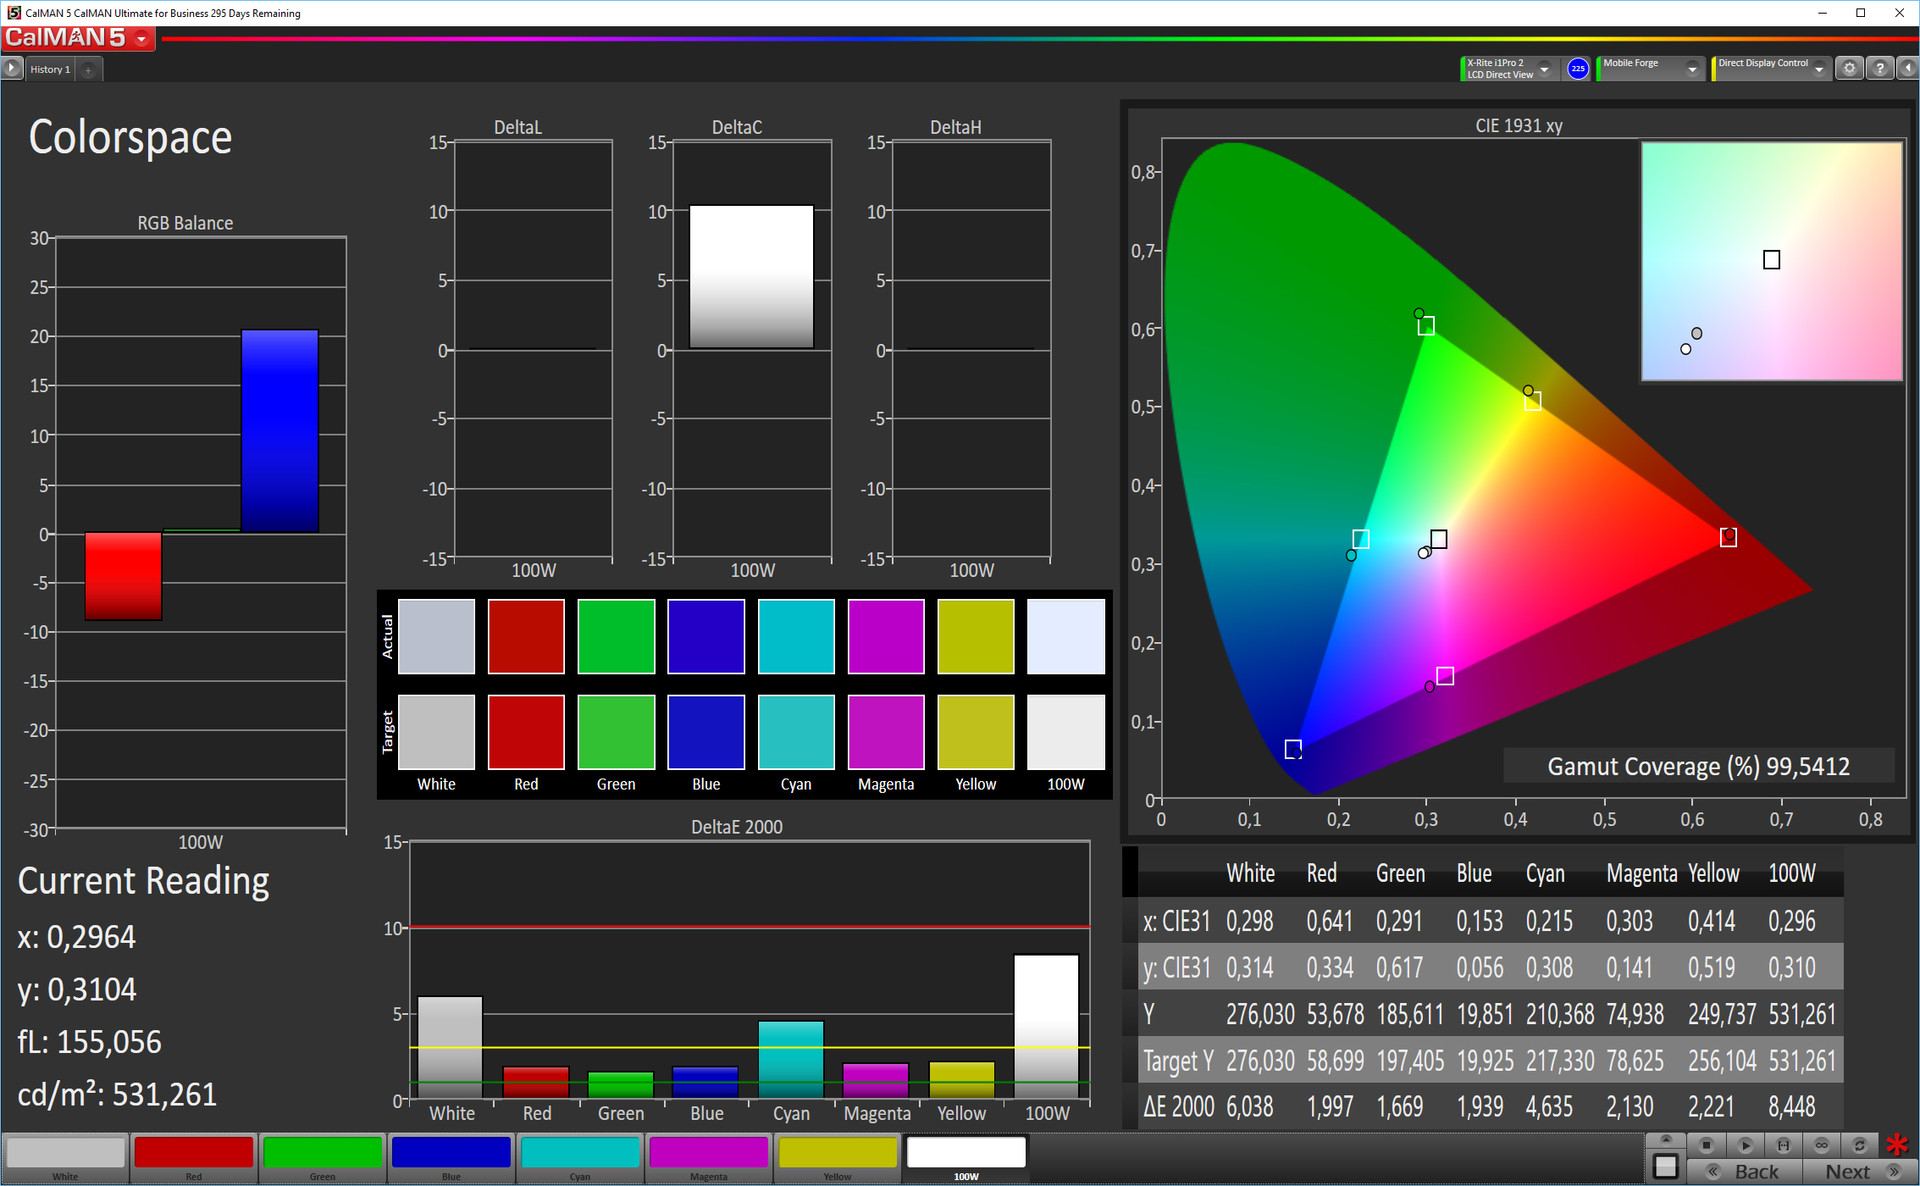Viewport: 1920px width, 1186px height.
Task: Add a new history tab with the plus button
Action: [89, 69]
